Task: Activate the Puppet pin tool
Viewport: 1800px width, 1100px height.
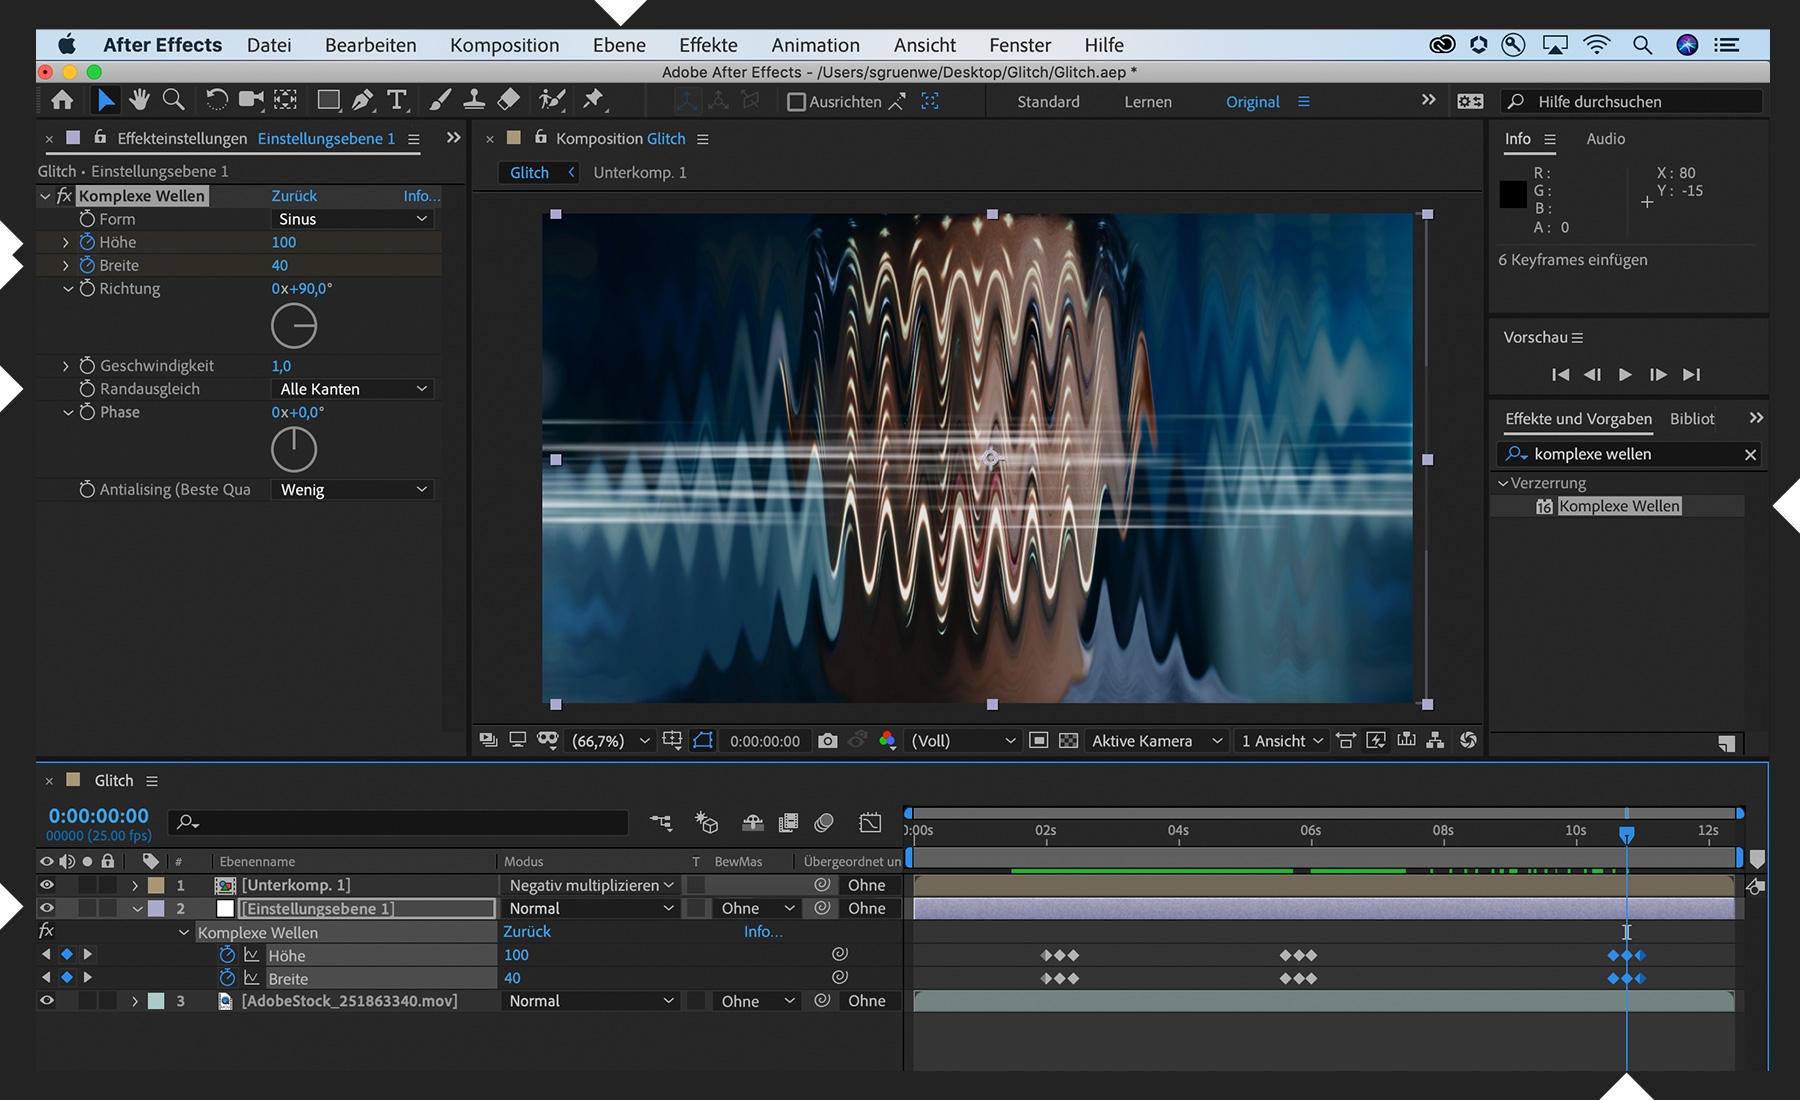Action: point(593,99)
